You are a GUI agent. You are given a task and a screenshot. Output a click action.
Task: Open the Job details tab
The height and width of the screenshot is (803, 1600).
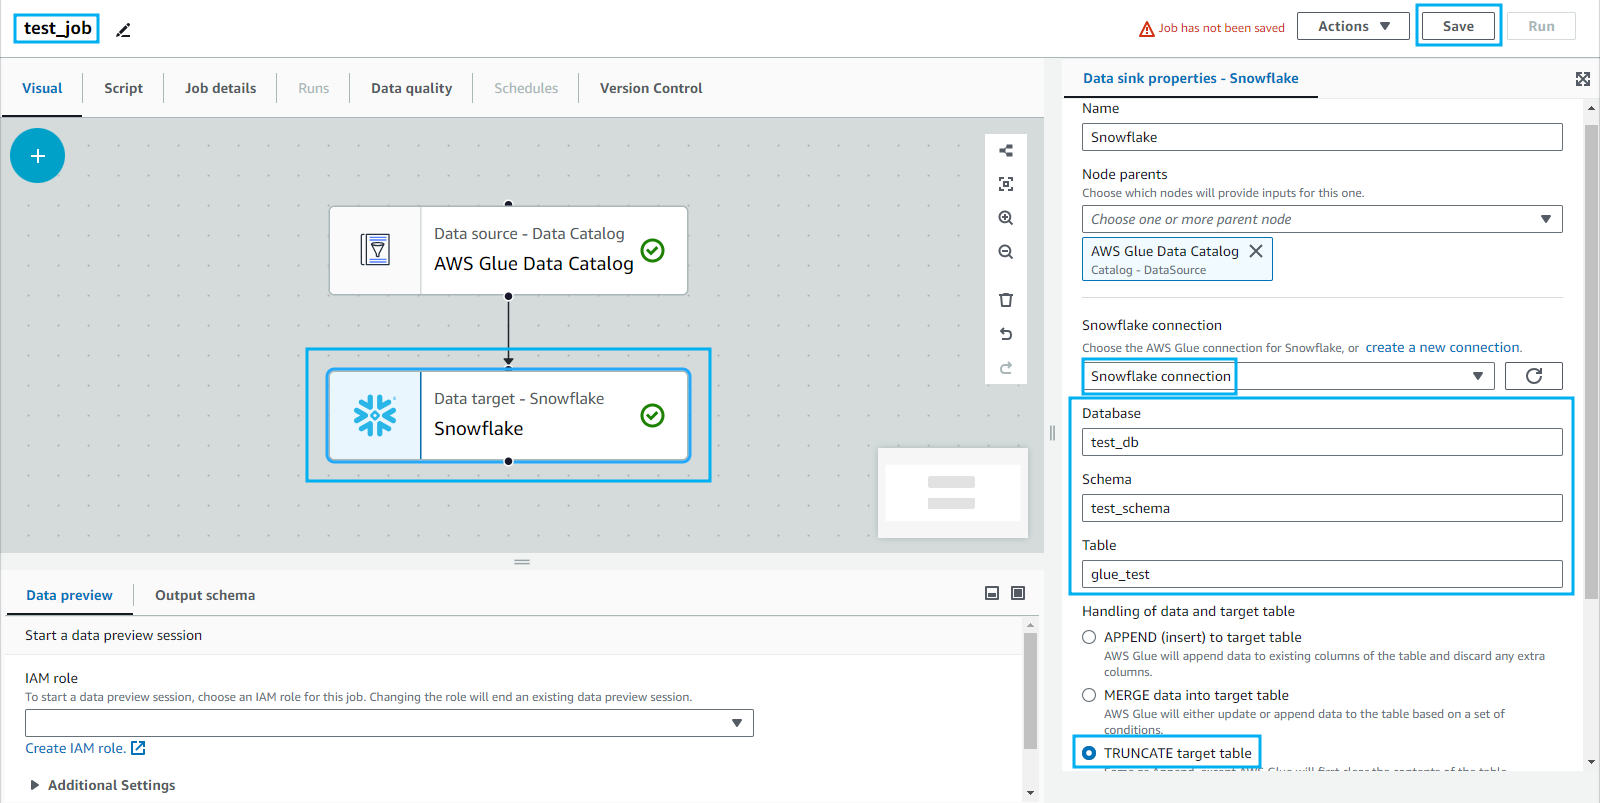[220, 88]
